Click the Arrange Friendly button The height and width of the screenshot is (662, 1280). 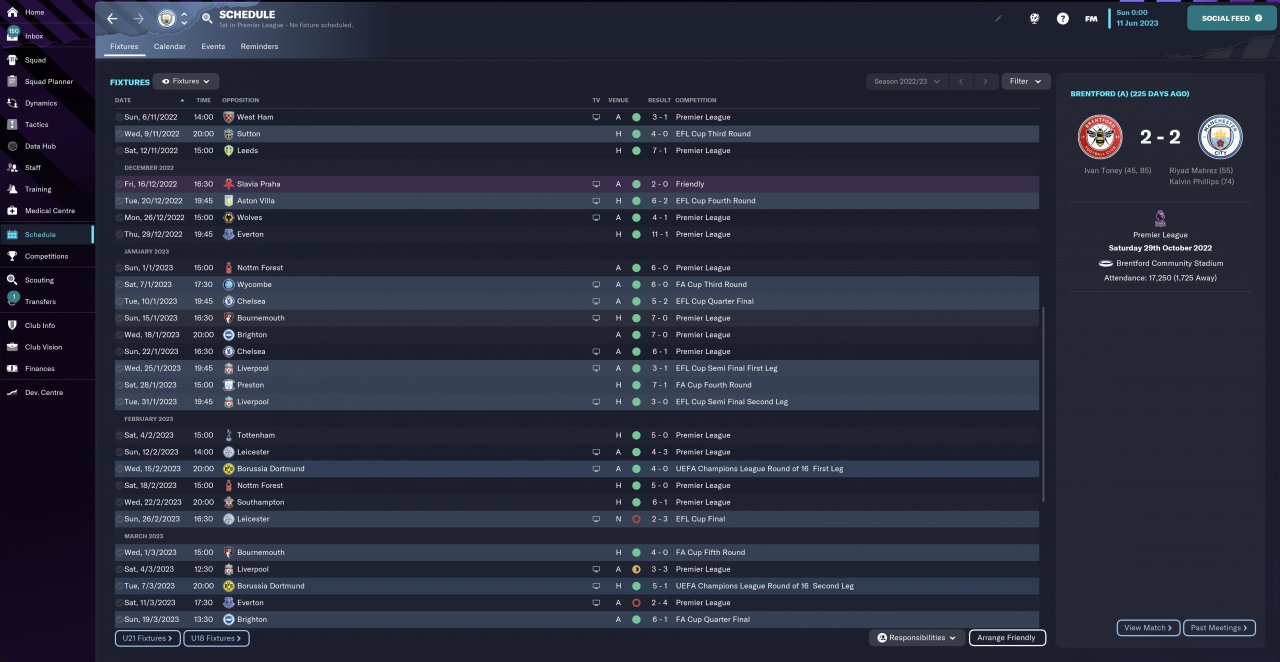coord(1007,638)
